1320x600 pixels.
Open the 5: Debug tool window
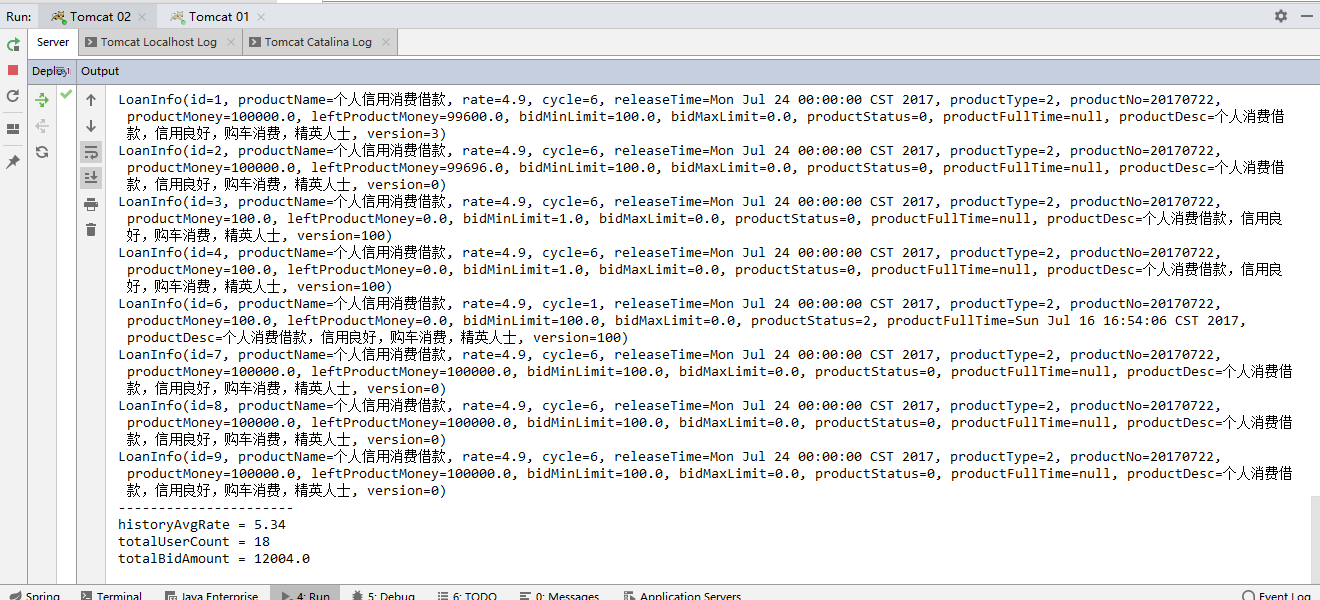pos(384,595)
